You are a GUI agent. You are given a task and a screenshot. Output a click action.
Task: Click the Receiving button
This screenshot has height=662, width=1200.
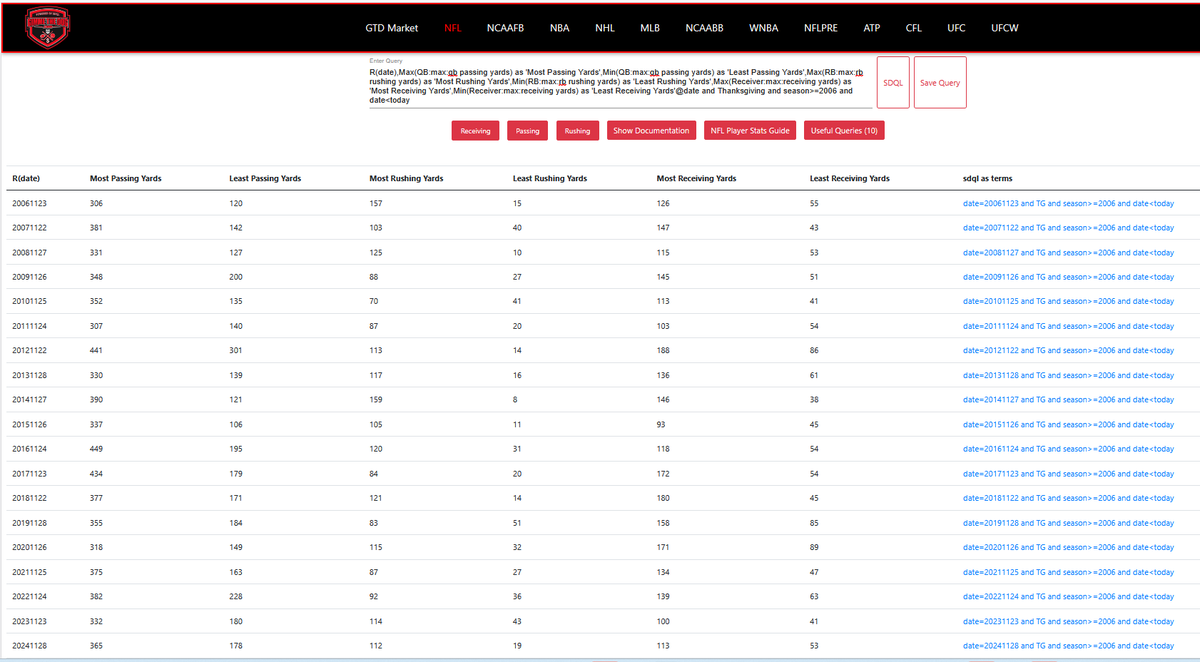476,131
